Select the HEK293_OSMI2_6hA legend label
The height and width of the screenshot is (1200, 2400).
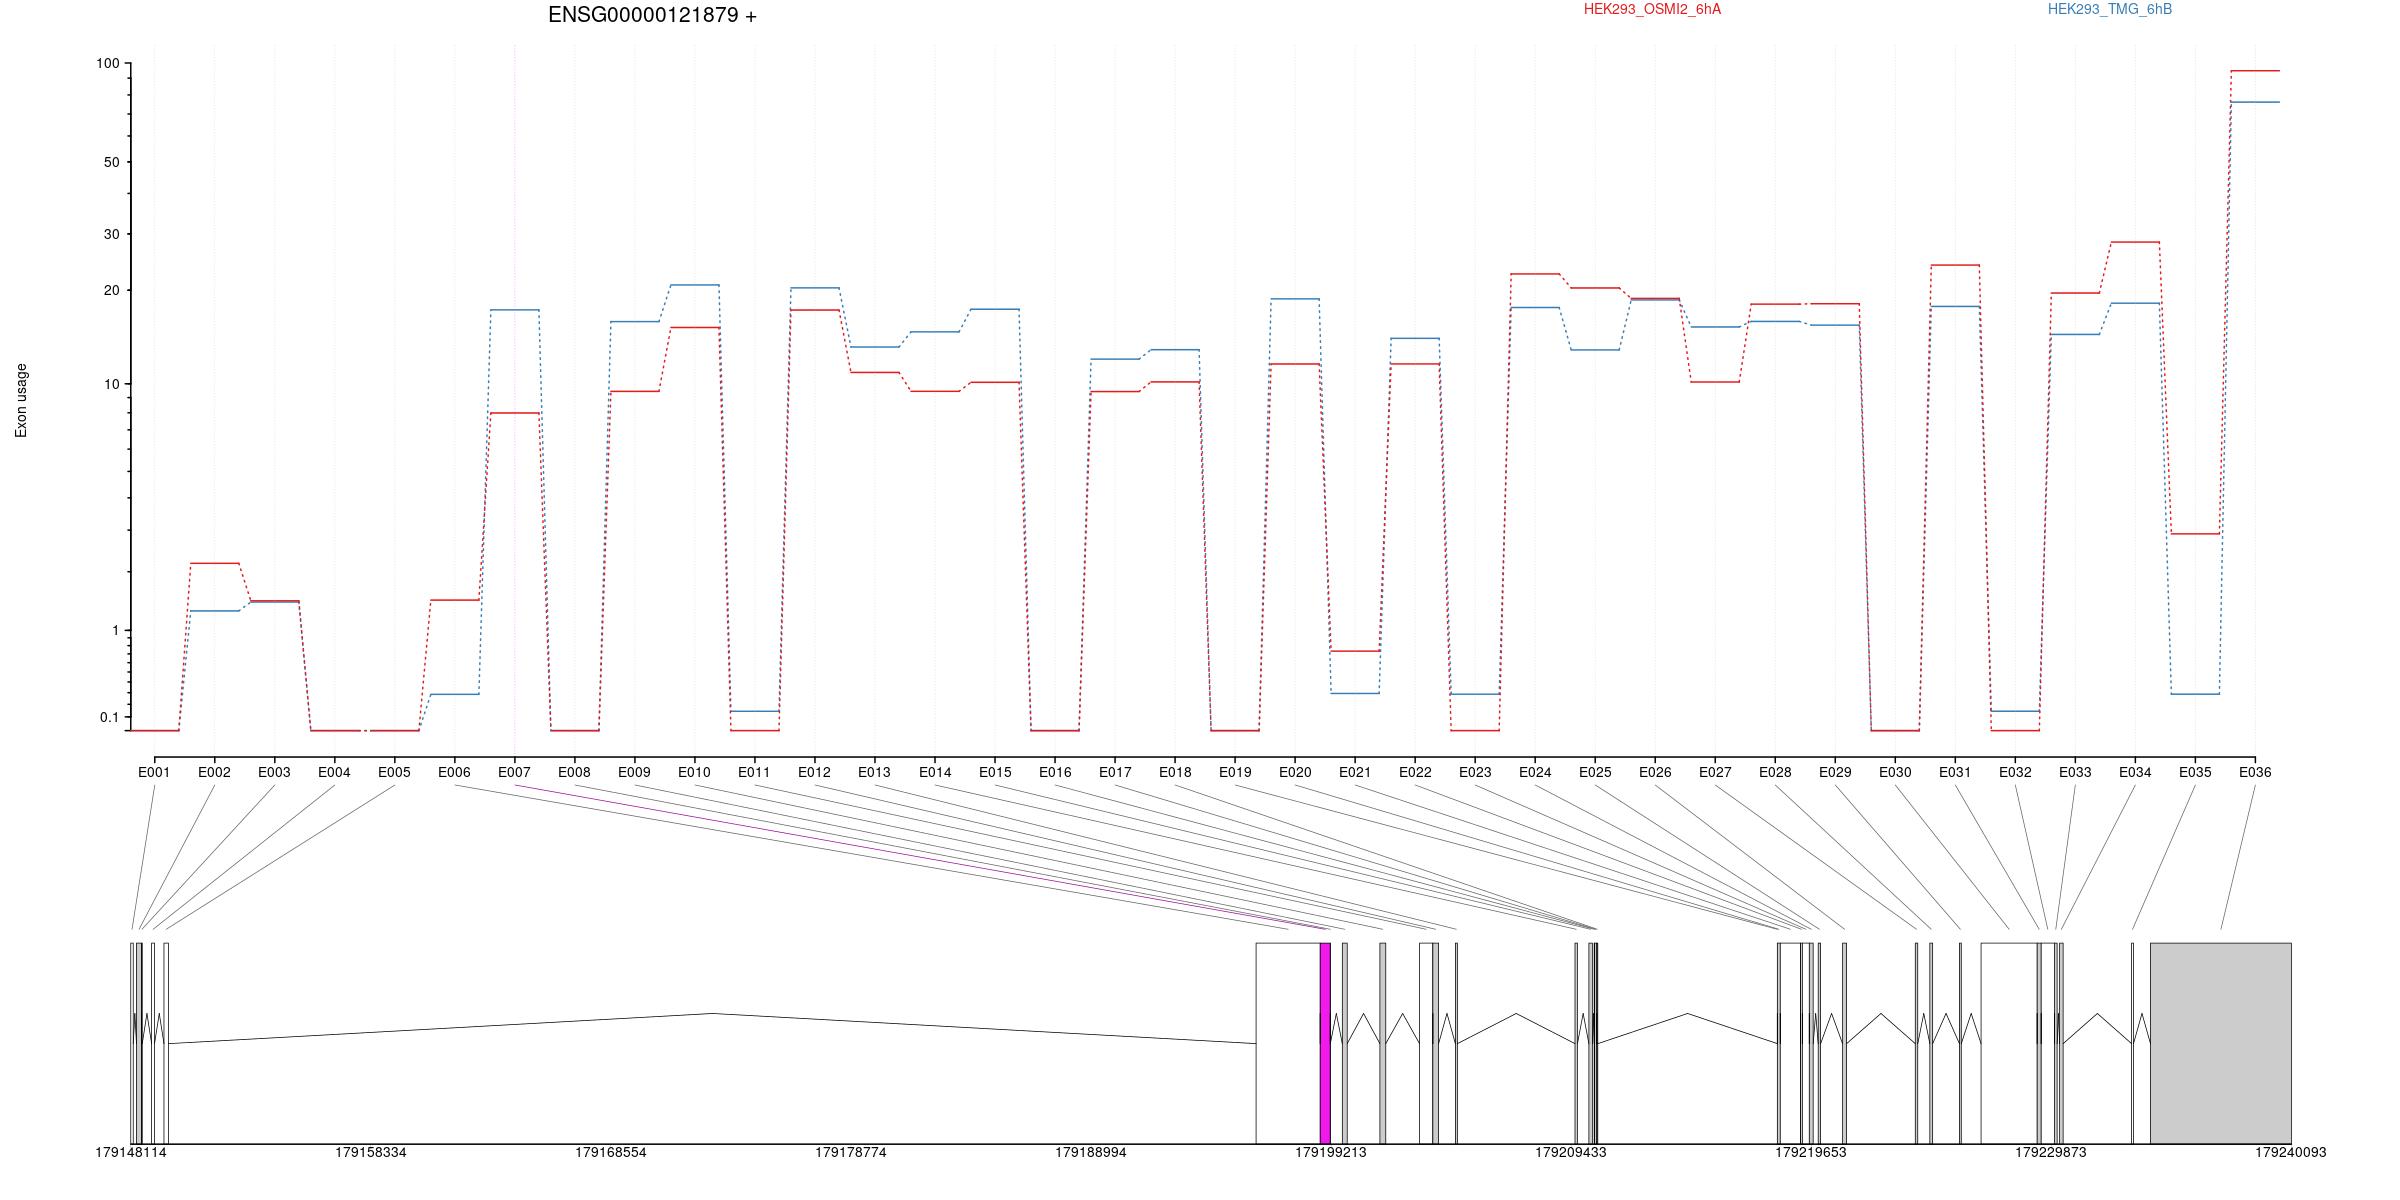[x=1652, y=9]
